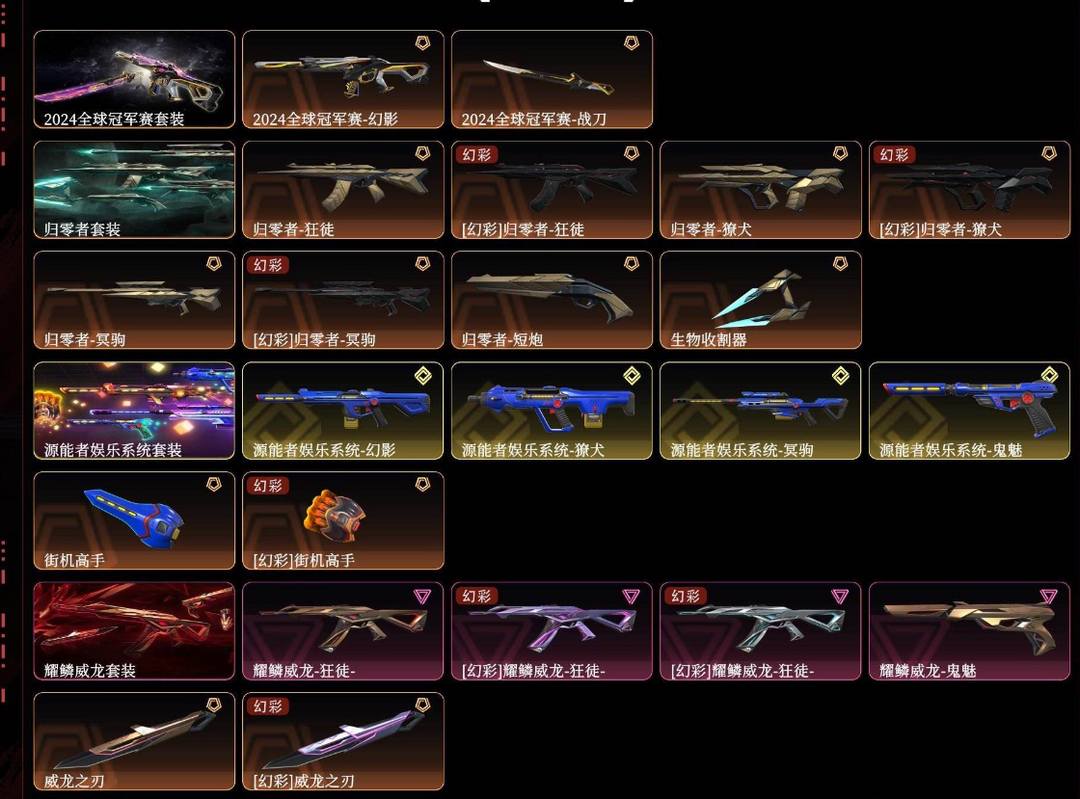This screenshot has width=1080, height=799.
Task: Click the 幻彩 tag on [幻彩]威龙之刃
Action: pyautogui.click(x=267, y=706)
